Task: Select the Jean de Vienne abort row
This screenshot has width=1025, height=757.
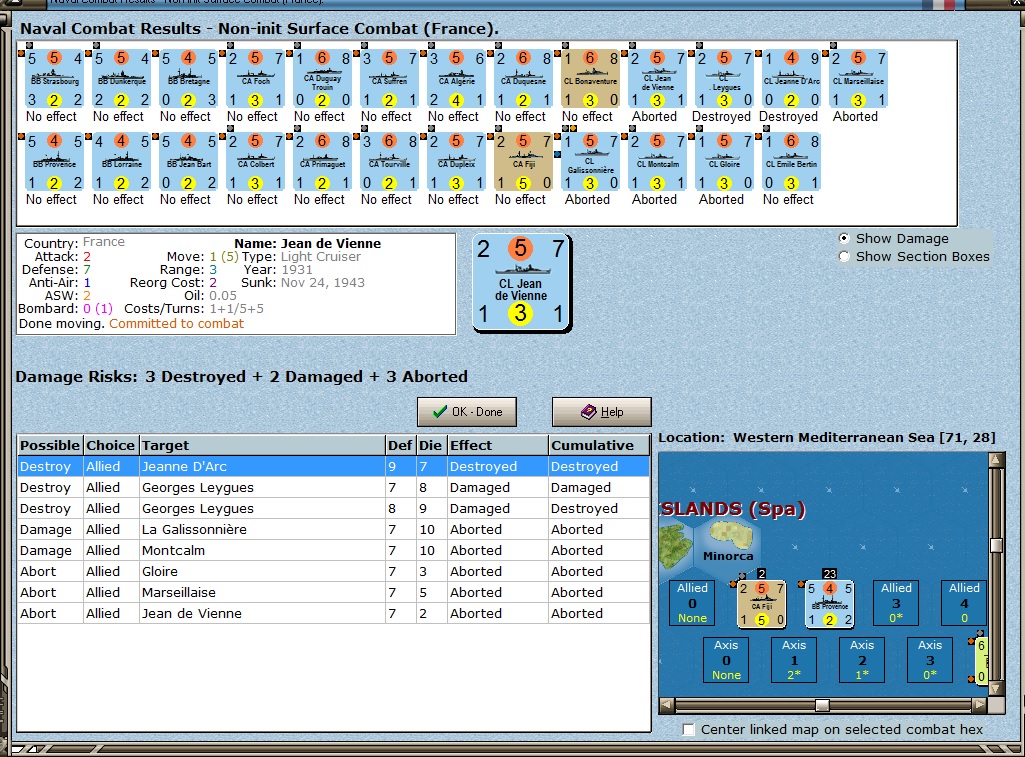Action: point(333,613)
